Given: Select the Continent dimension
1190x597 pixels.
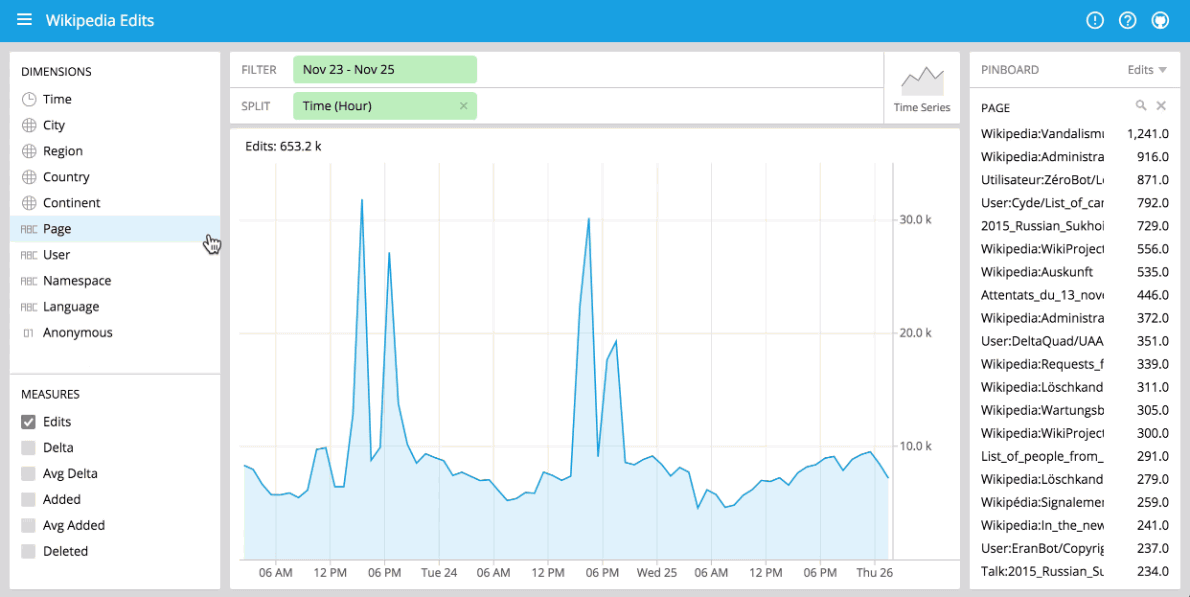Looking at the screenshot, I should click(x=115, y=203).
